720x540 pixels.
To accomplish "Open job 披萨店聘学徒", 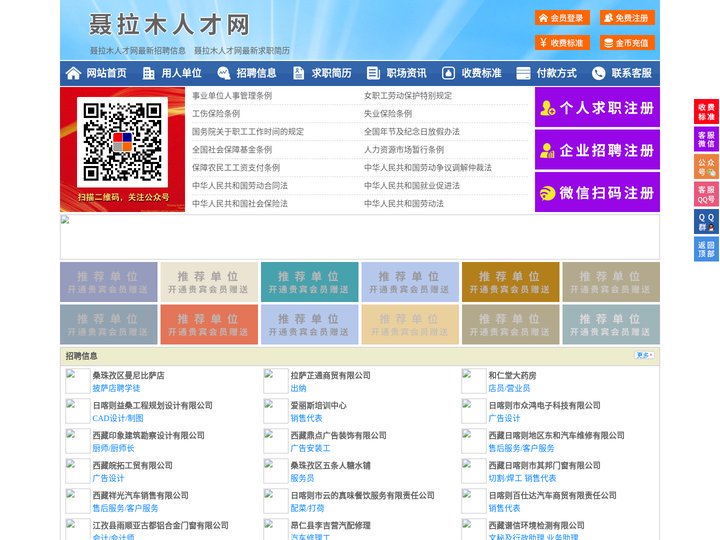I will point(116,388).
